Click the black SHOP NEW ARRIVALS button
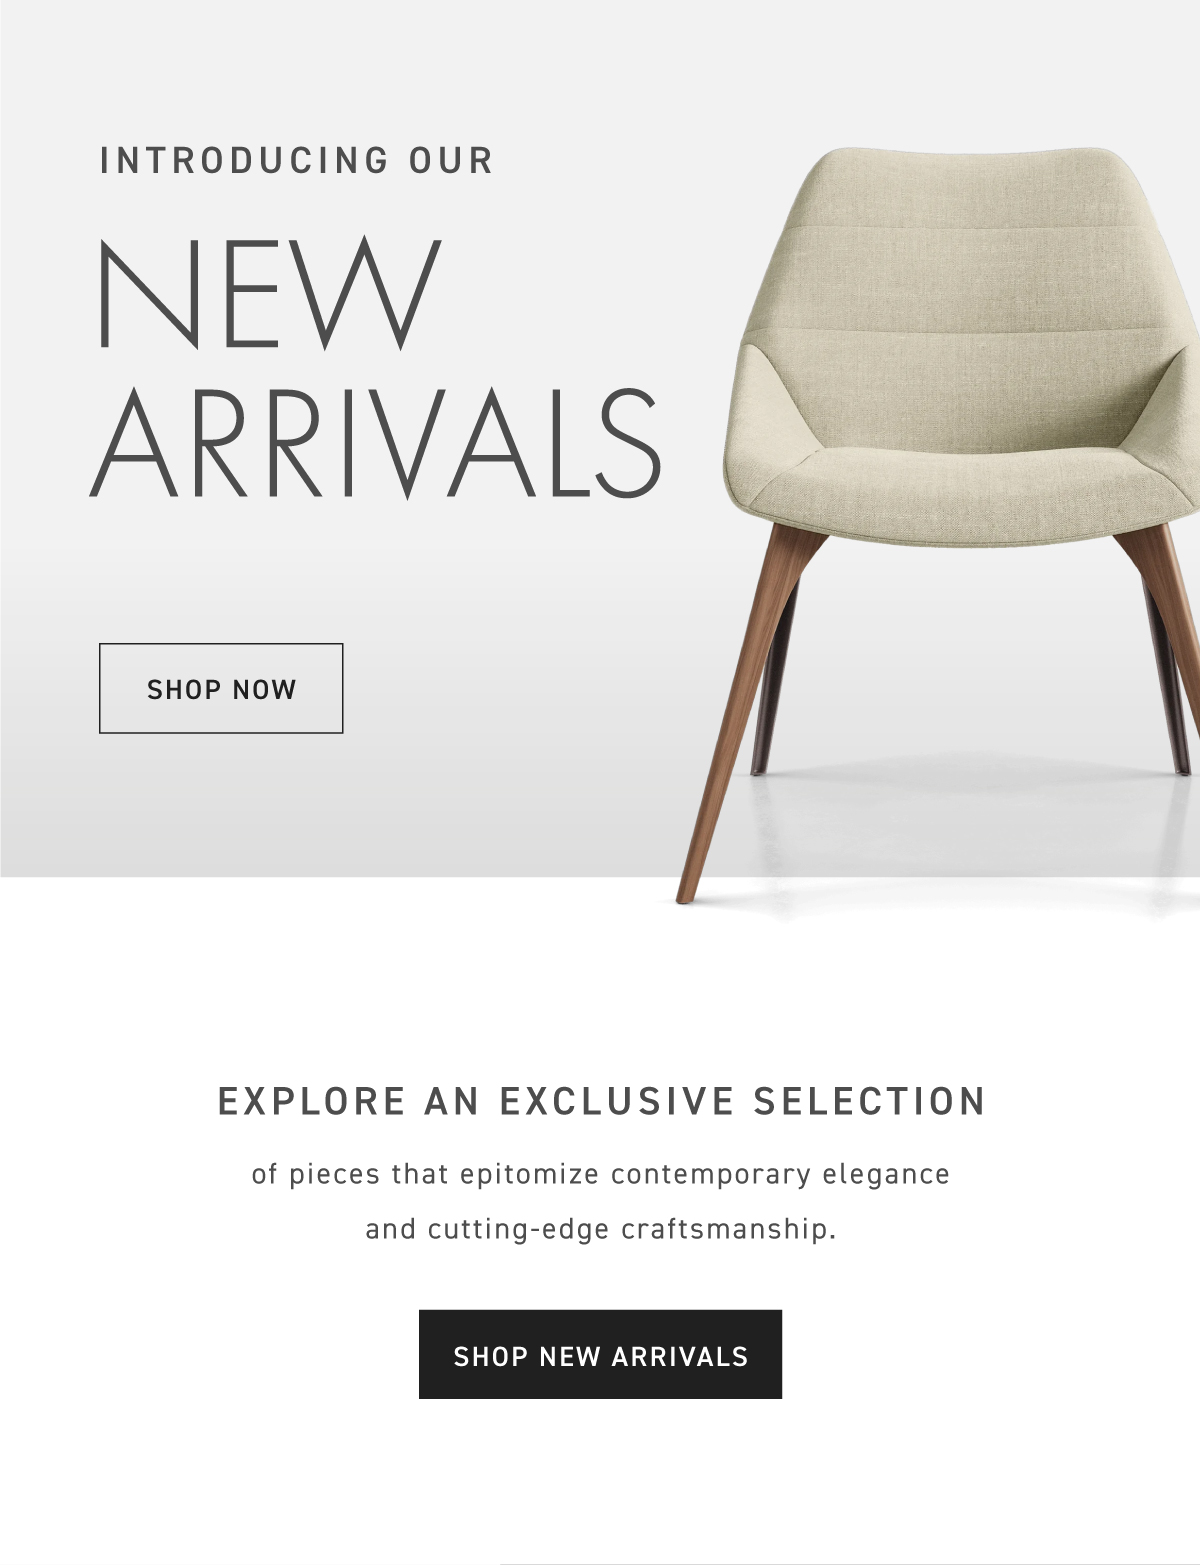The width and height of the screenshot is (1200, 1565). 600,1354
